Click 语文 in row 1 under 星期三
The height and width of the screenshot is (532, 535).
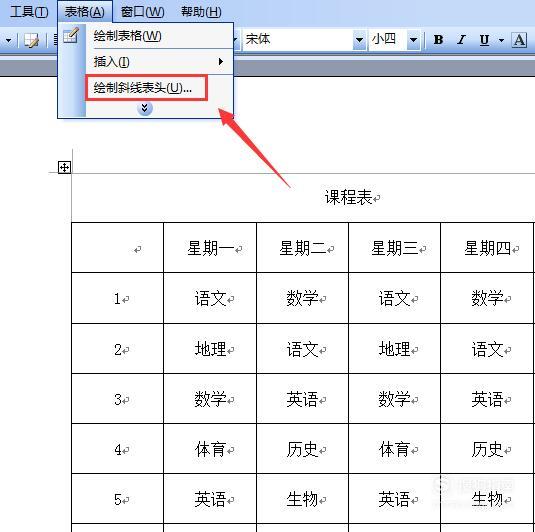[x=394, y=298]
